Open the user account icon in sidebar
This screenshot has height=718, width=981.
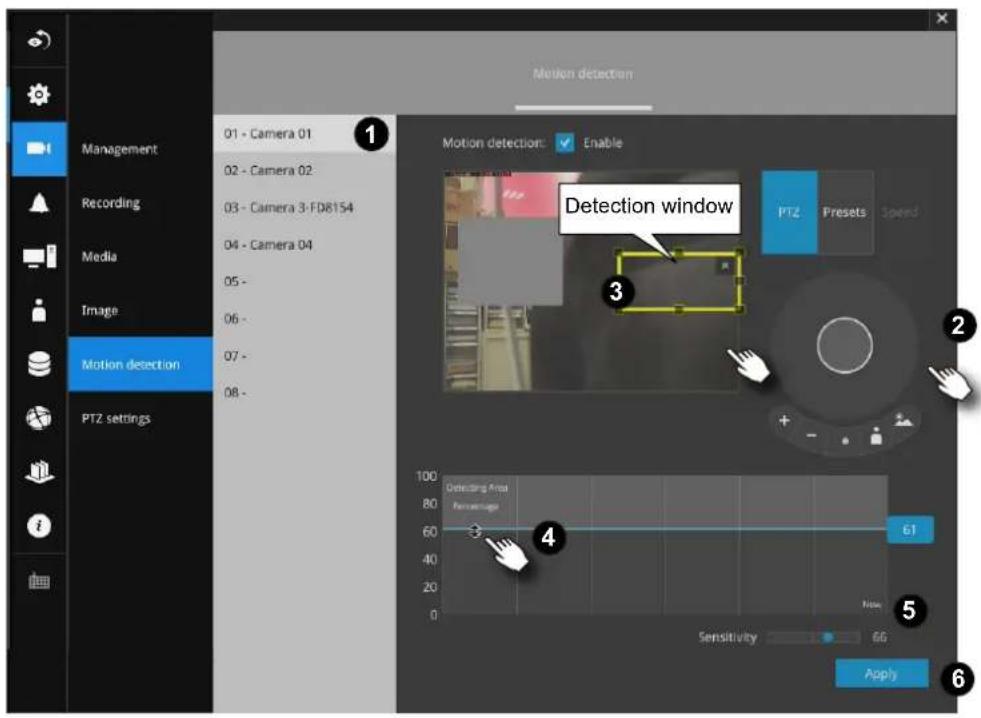pos(39,310)
